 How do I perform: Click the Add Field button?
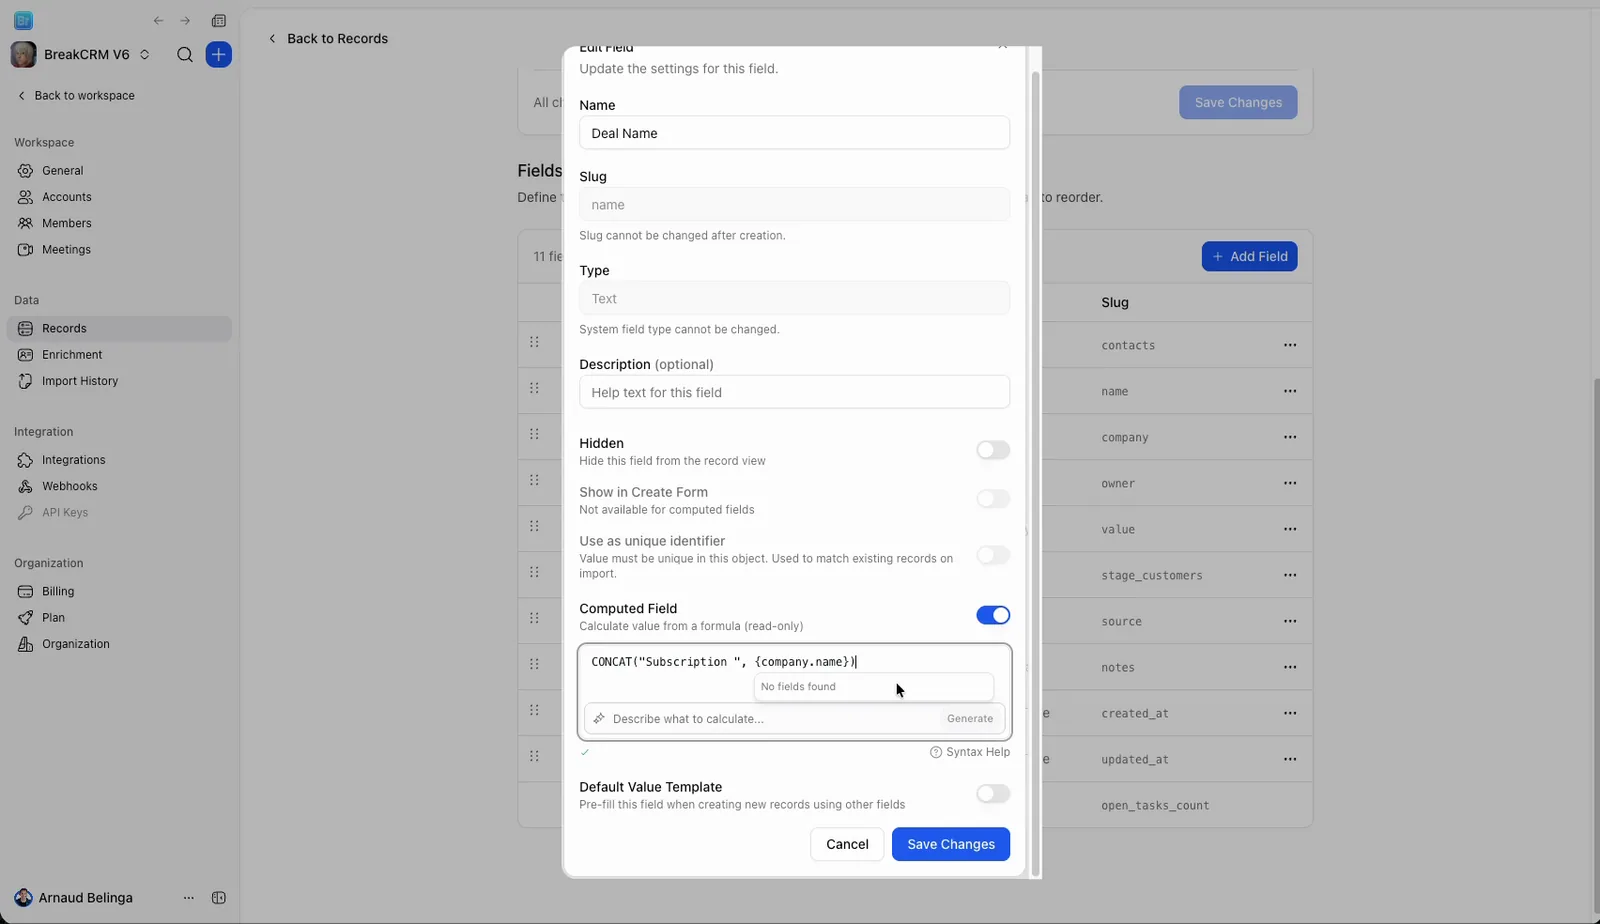(1250, 257)
